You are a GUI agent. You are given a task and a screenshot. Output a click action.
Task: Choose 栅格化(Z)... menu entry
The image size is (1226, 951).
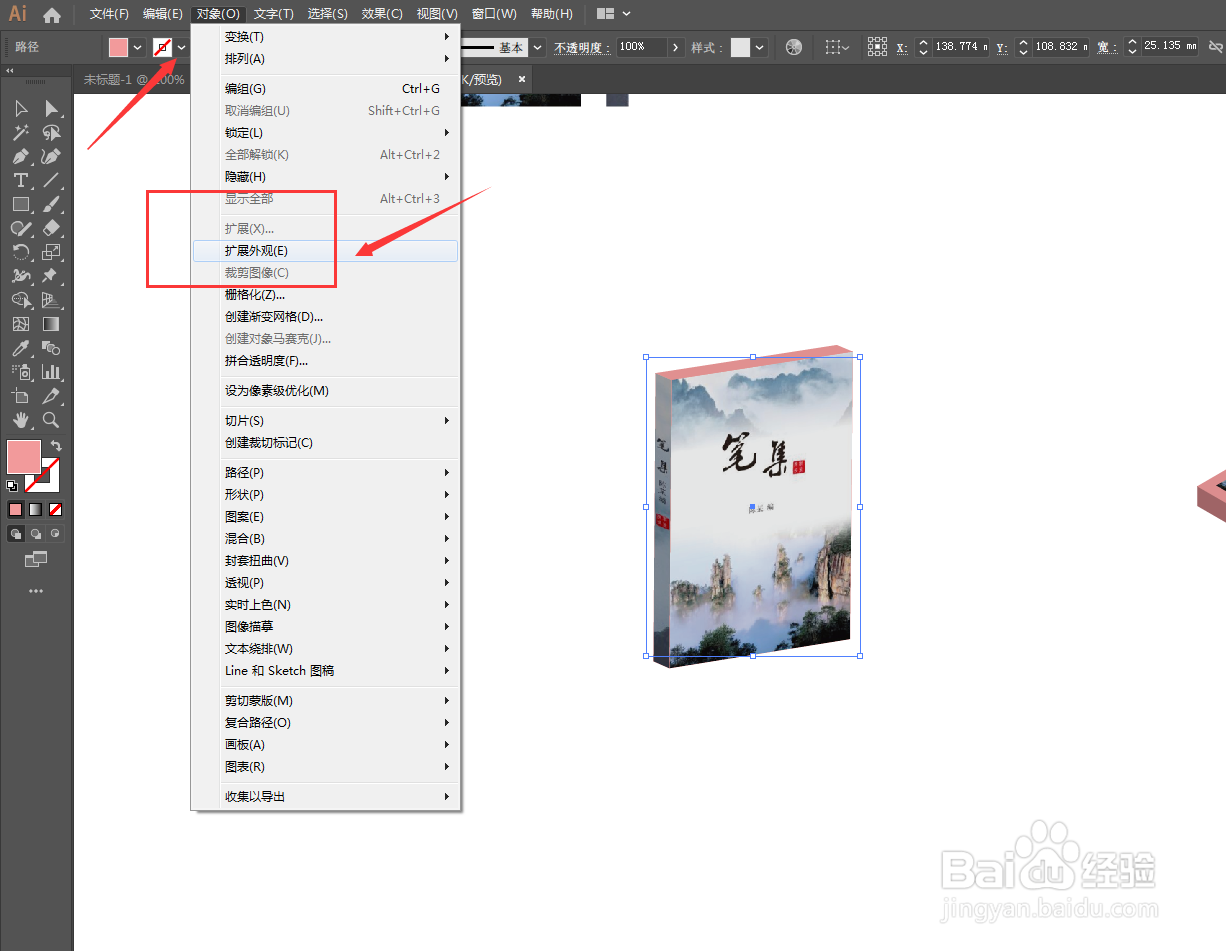(326, 295)
